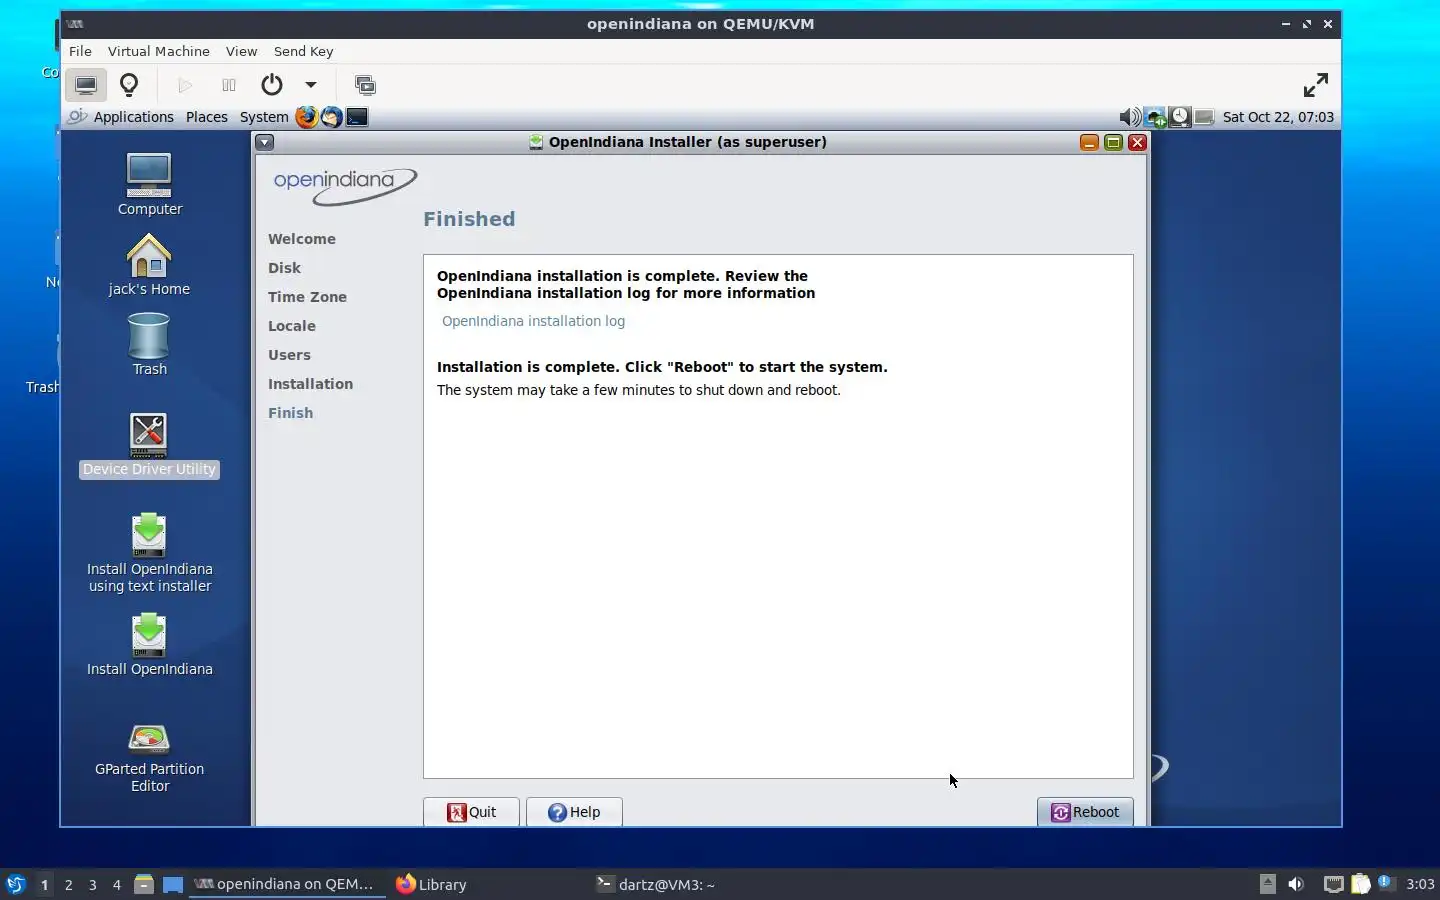This screenshot has height=900, width=1440.
Task: Open the manage VM snapshots icon
Action: coord(365,85)
